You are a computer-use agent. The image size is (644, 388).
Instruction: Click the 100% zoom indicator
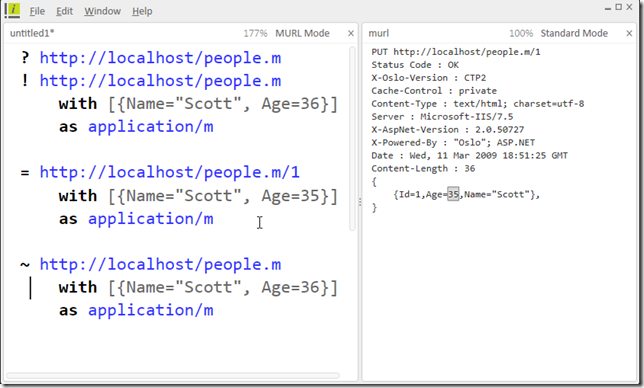[x=521, y=33]
